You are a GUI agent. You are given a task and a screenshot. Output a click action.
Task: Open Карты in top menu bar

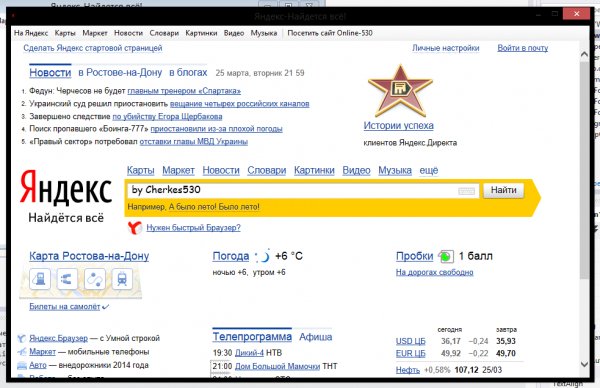coord(65,33)
